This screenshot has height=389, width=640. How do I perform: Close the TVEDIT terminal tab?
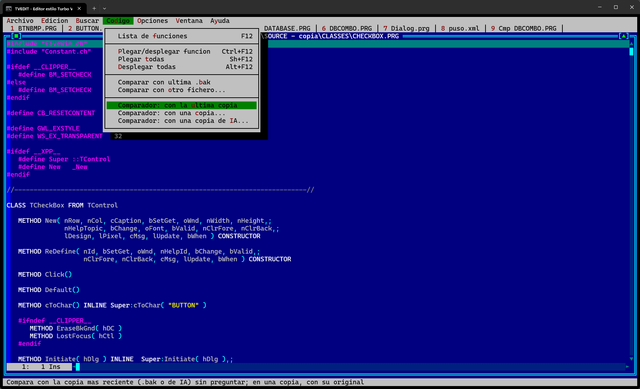tap(79, 8)
